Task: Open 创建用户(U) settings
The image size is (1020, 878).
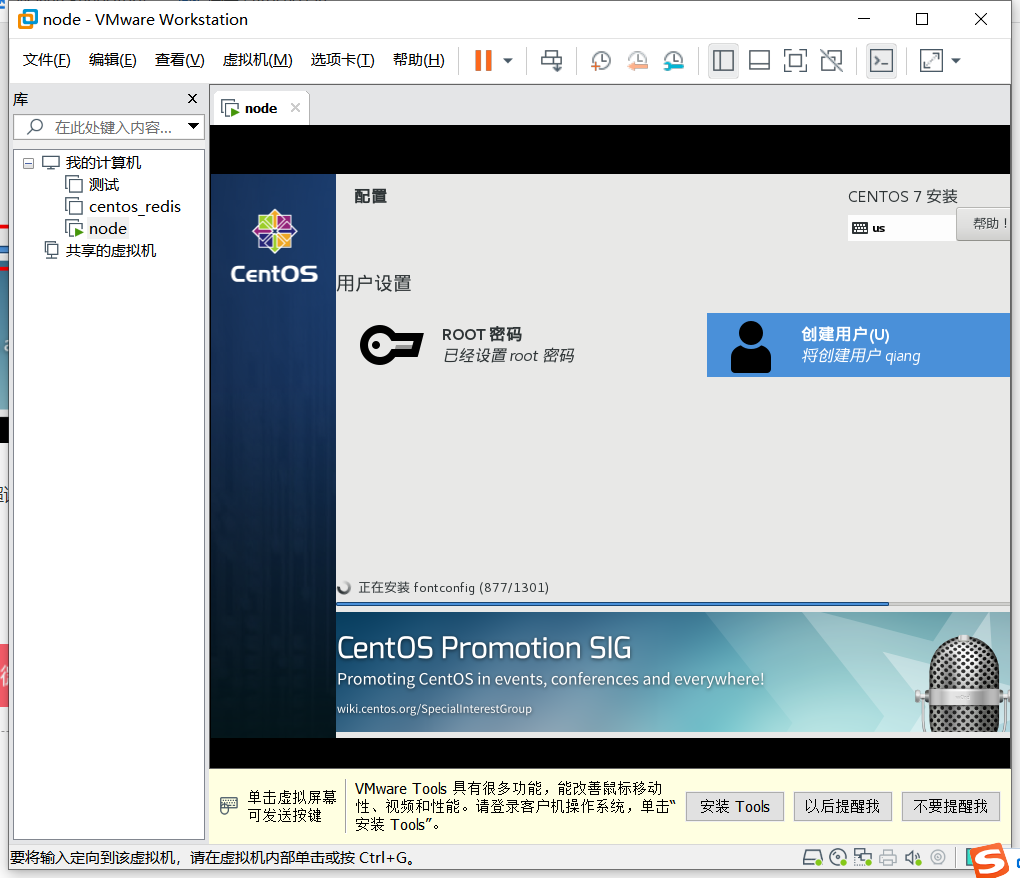Action: tap(858, 345)
